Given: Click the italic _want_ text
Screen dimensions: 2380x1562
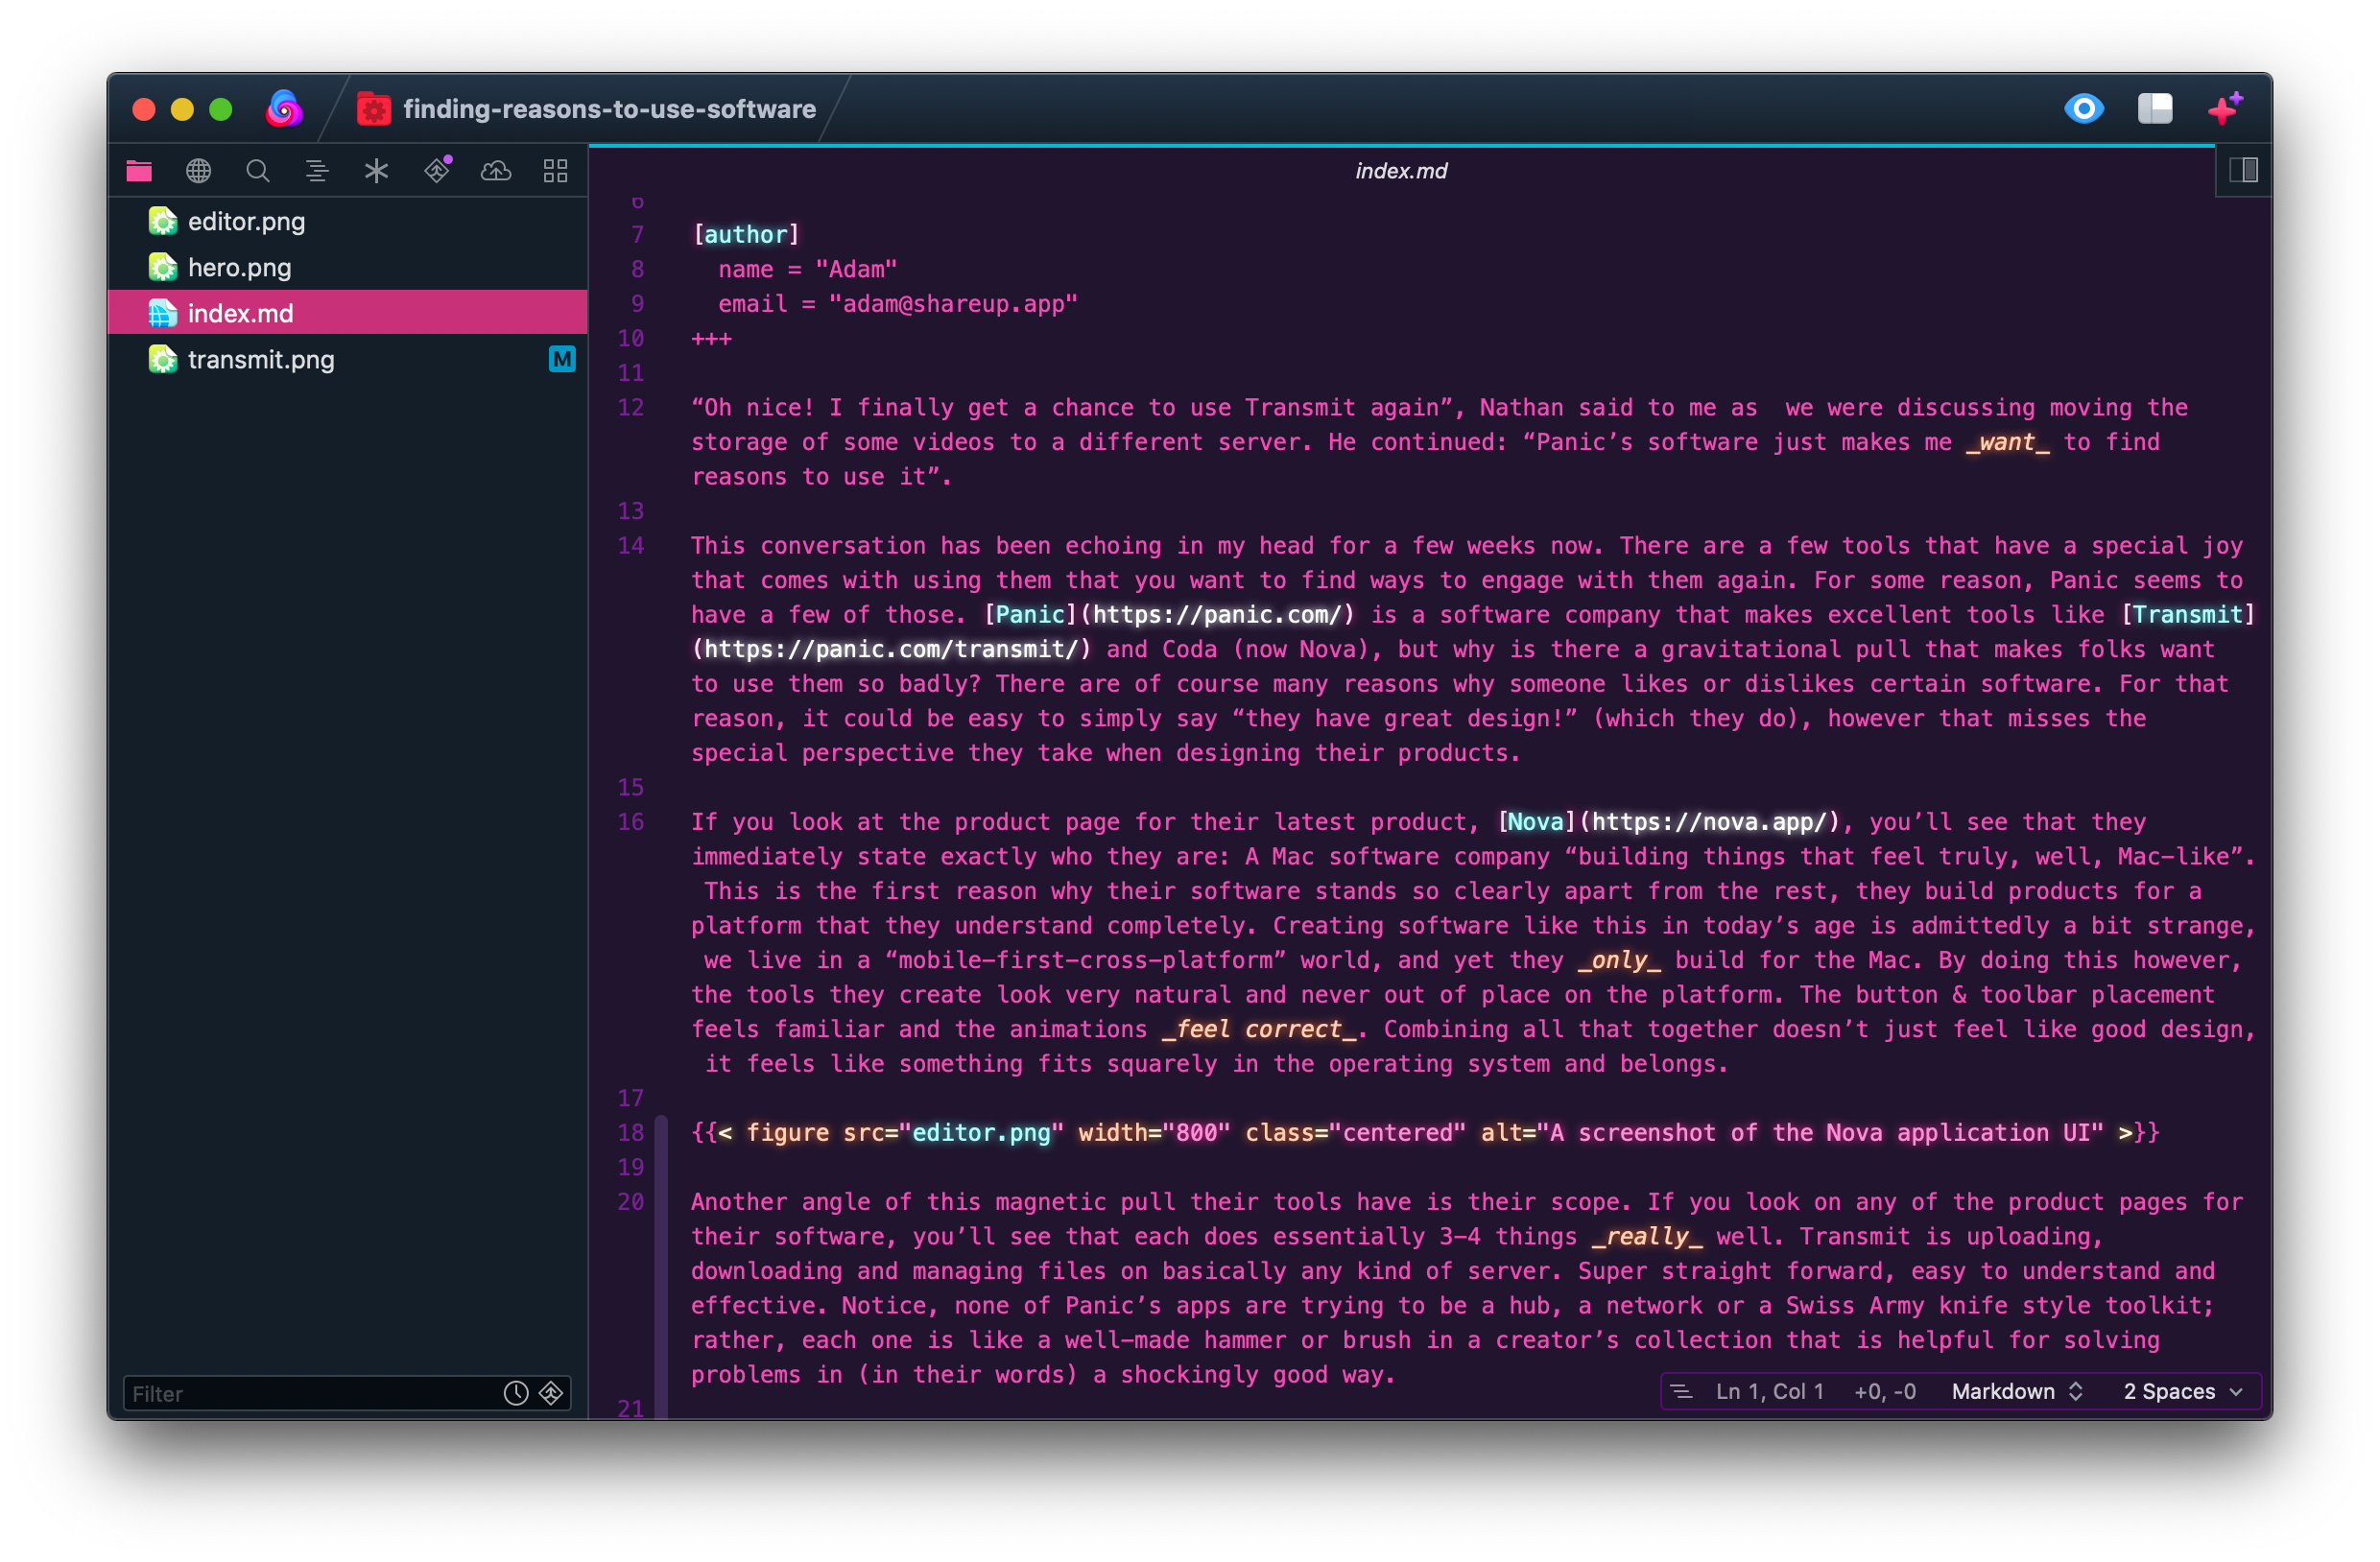Looking at the screenshot, I should pos(2007,442).
